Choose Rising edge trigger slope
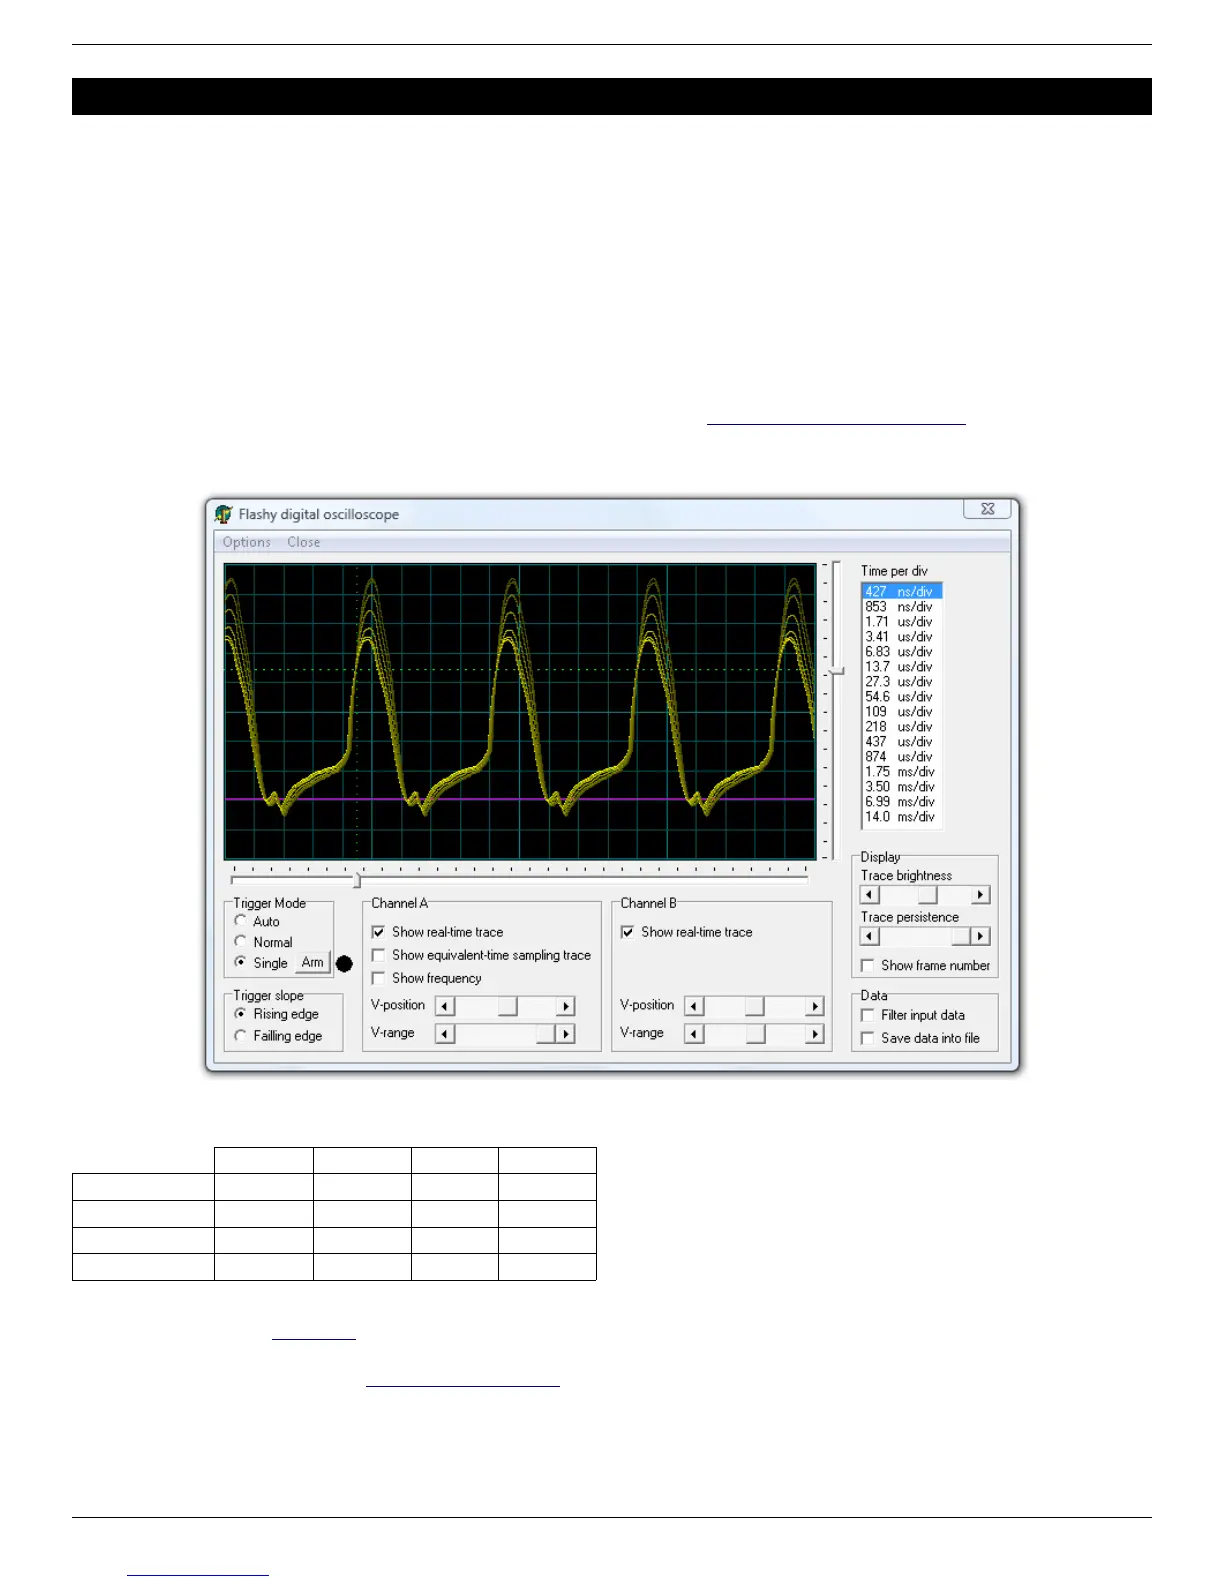Image resolution: width=1224 pixels, height=1584 pixels. [x=276, y=1014]
